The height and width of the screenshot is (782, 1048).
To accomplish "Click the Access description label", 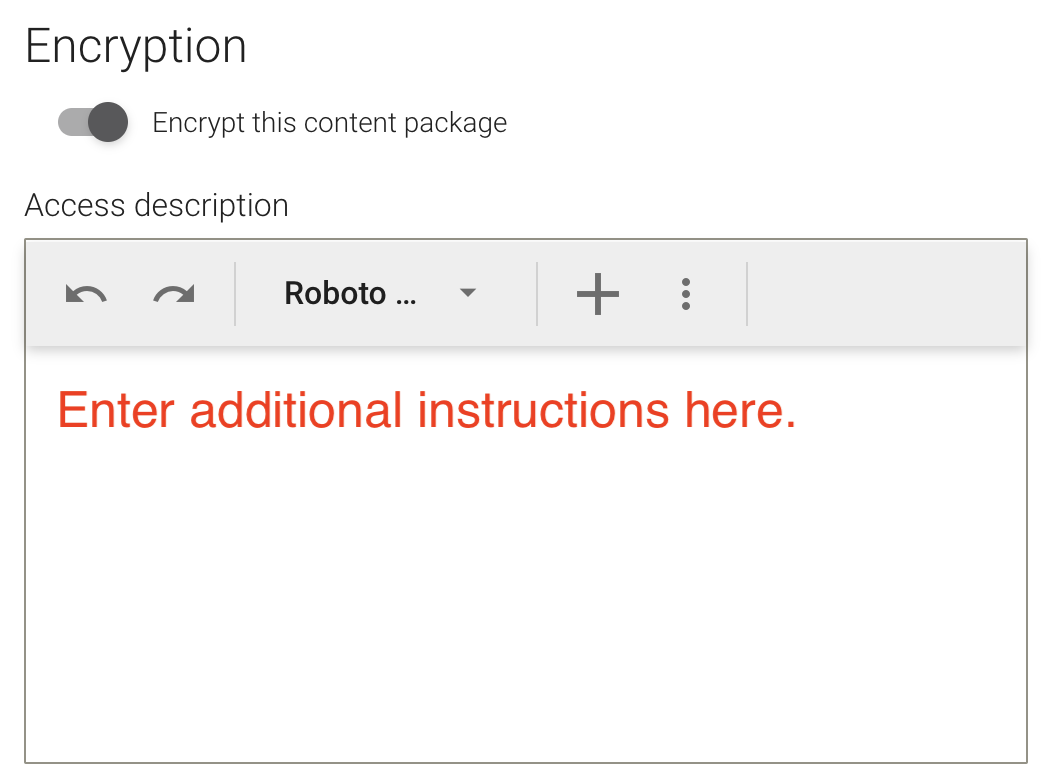I will [156, 205].
